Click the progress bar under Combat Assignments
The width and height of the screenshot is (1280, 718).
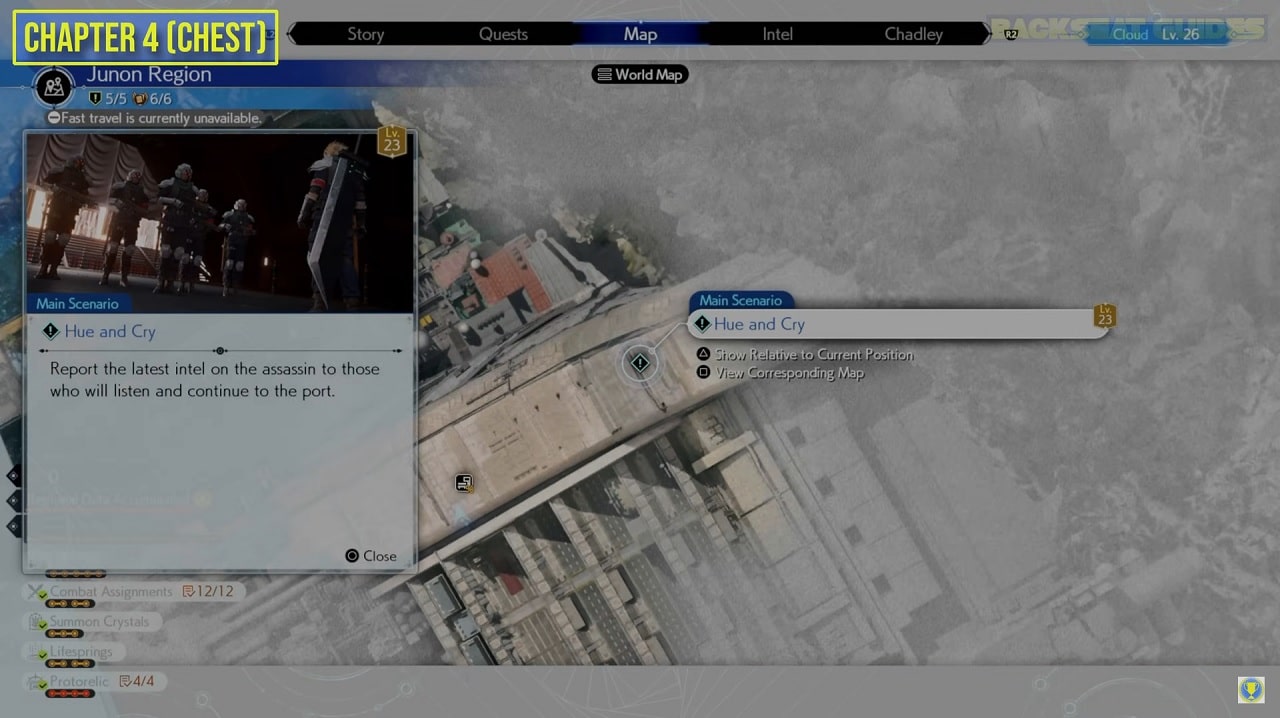coord(70,604)
